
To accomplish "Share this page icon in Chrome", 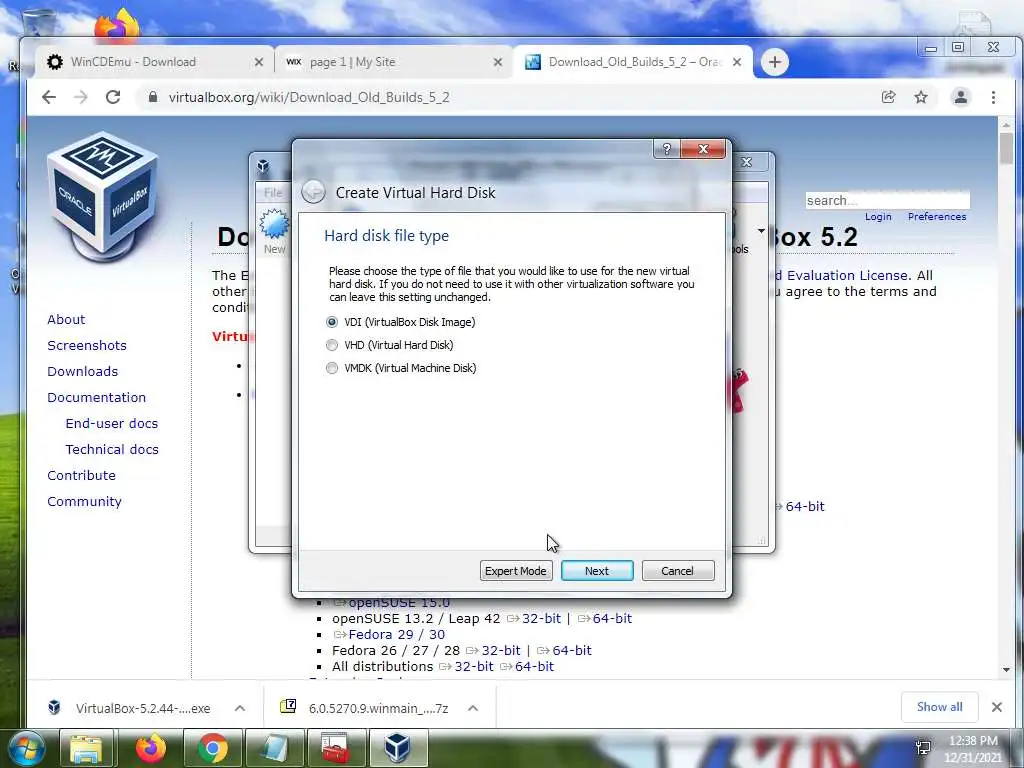I will 888,97.
